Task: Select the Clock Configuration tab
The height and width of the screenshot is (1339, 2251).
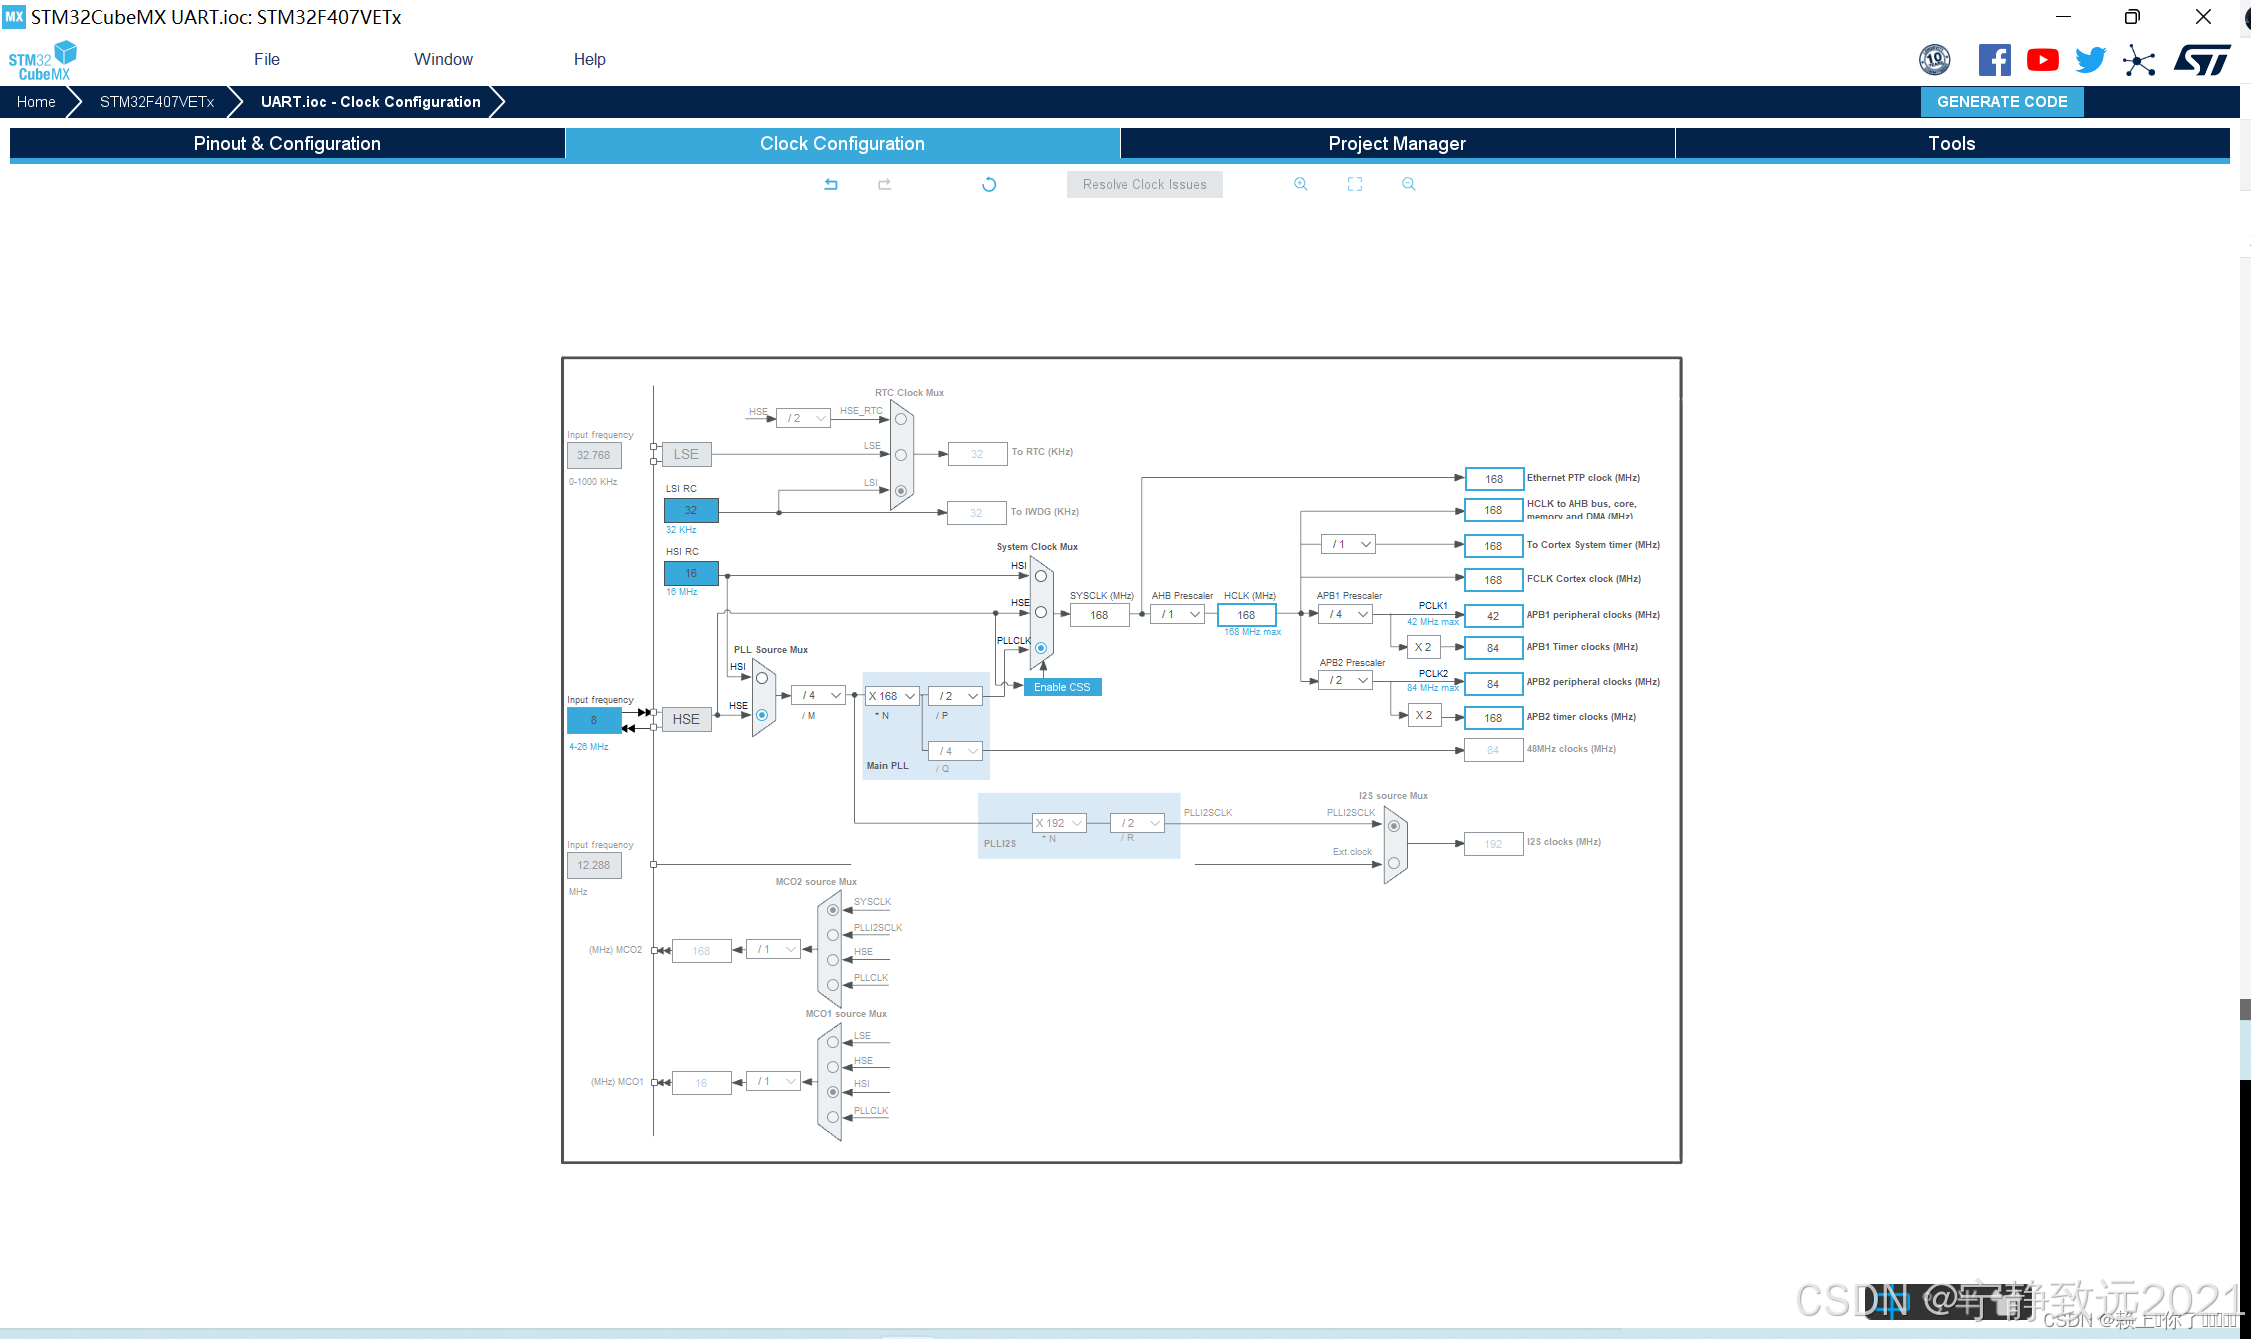Action: pos(842,144)
